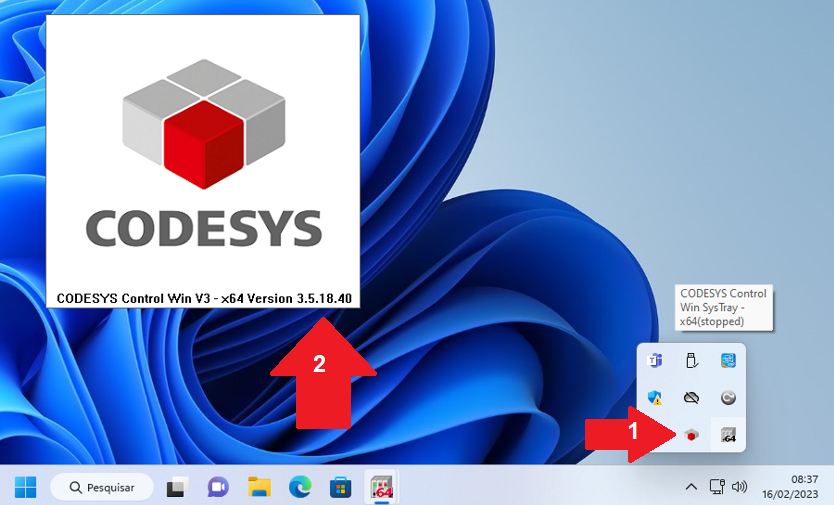Click the gray circular arrow tray icon
The width and height of the screenshot is (834, 505).
(728, 398)
